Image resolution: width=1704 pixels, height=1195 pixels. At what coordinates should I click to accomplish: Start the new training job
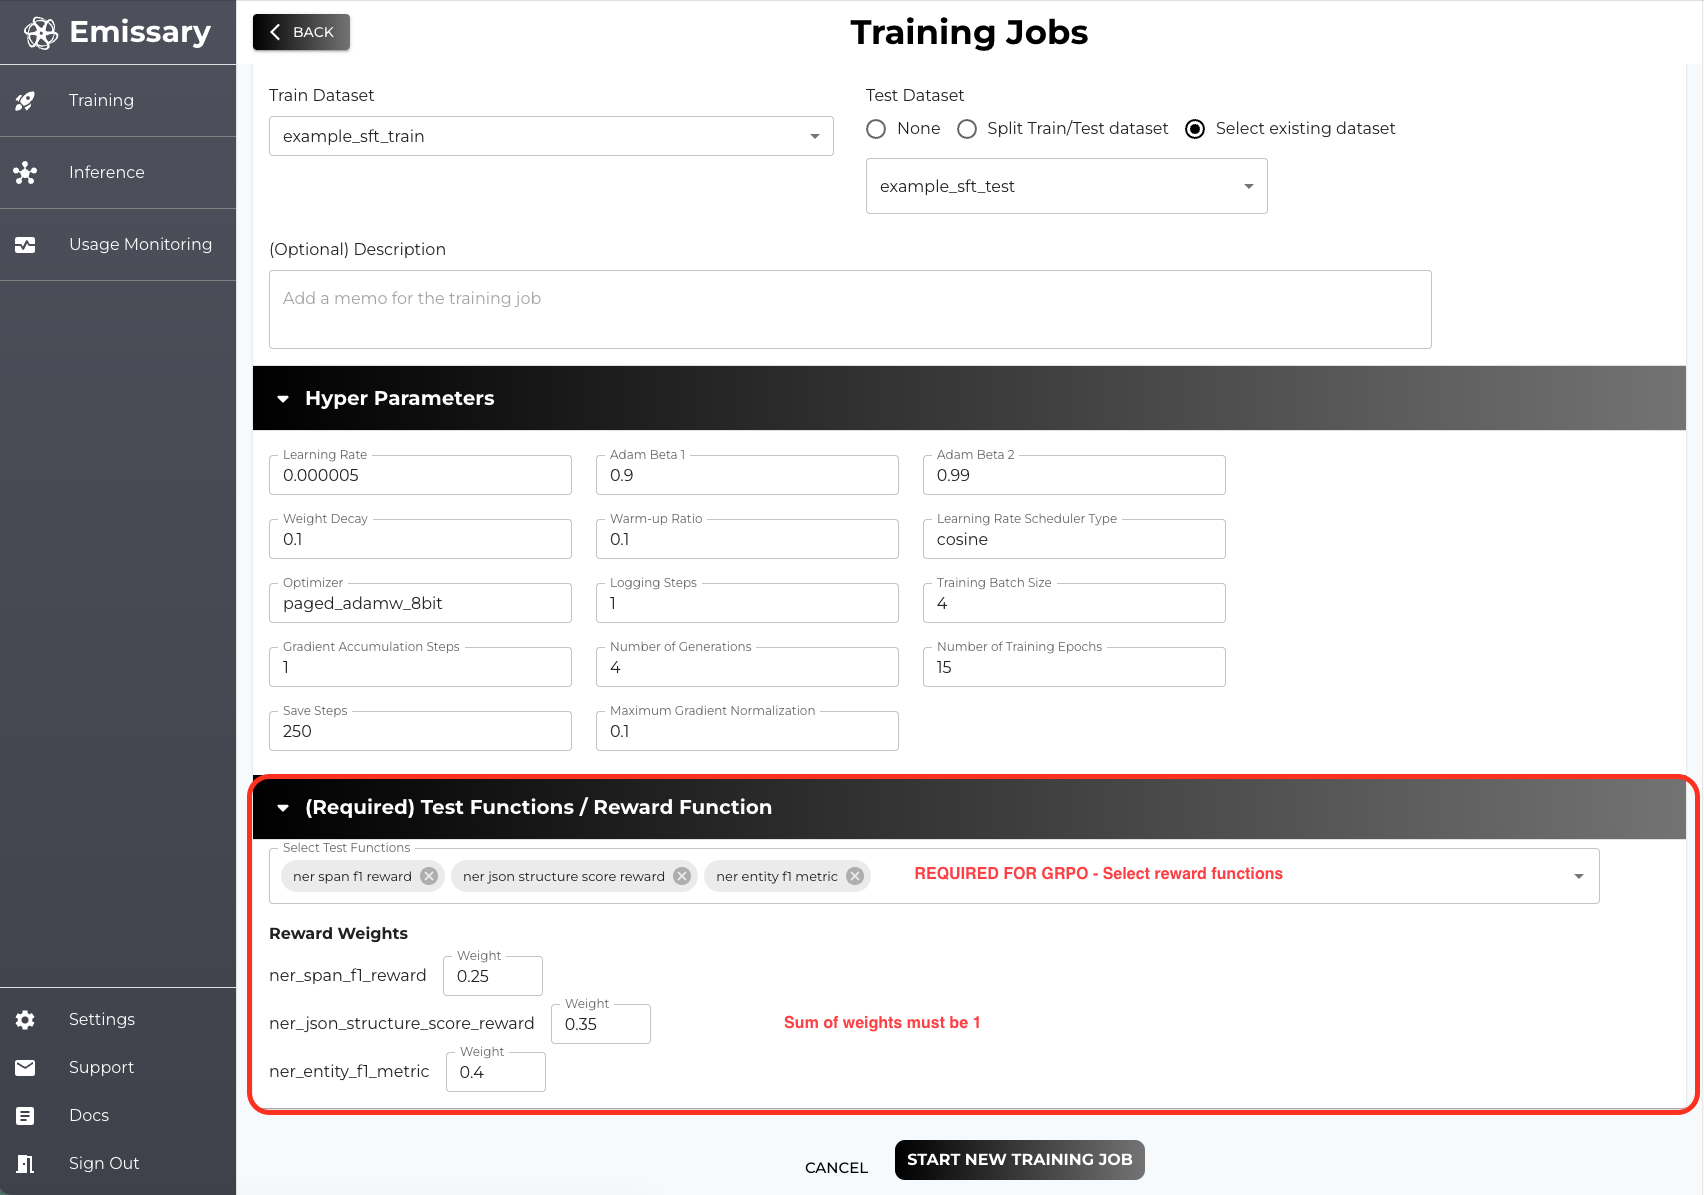1019,1160
